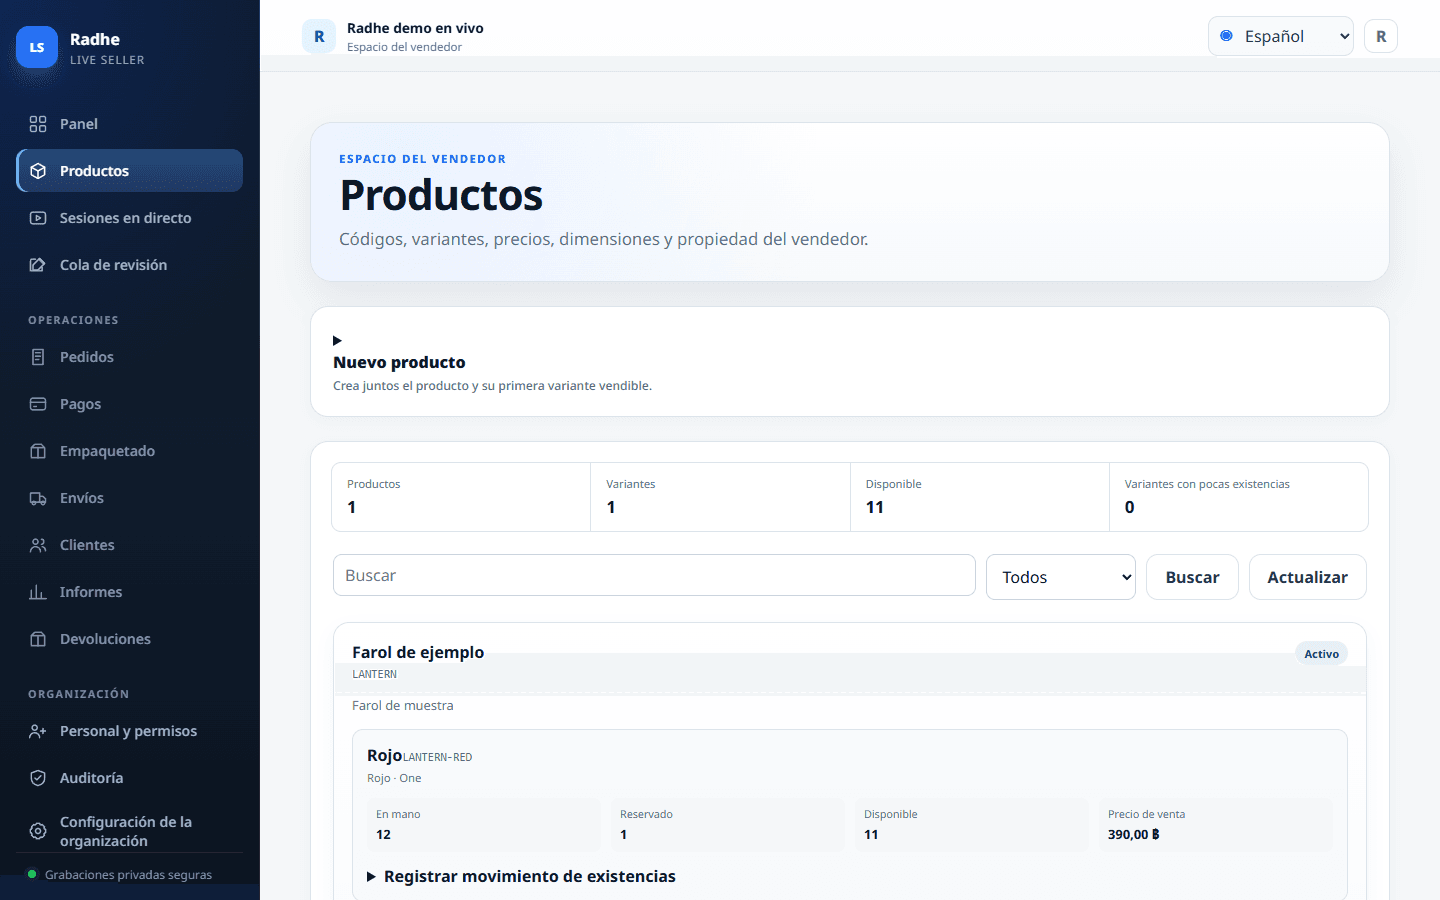Click the En mano value 12
Screen dimensions: 1440x900
[383, 834]
